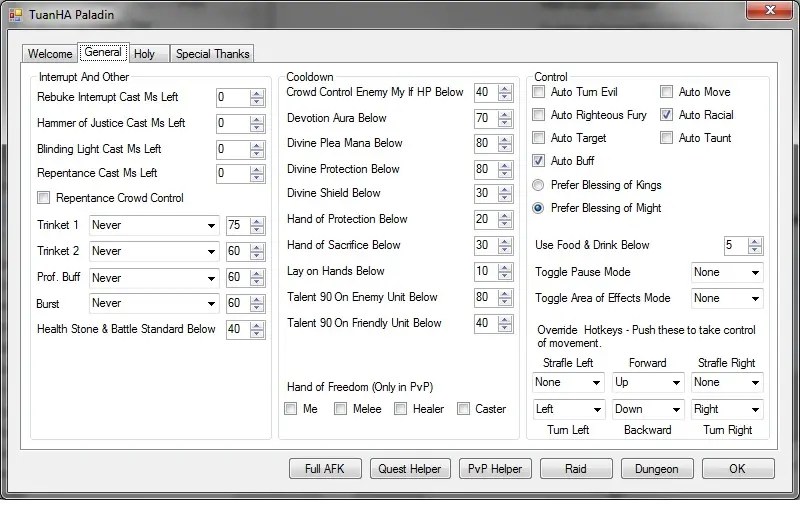Image resolution: width=800 pixels, height=528 pixels.
Task: Click the Dungeon preset button
Action: [x=657, y=469]
